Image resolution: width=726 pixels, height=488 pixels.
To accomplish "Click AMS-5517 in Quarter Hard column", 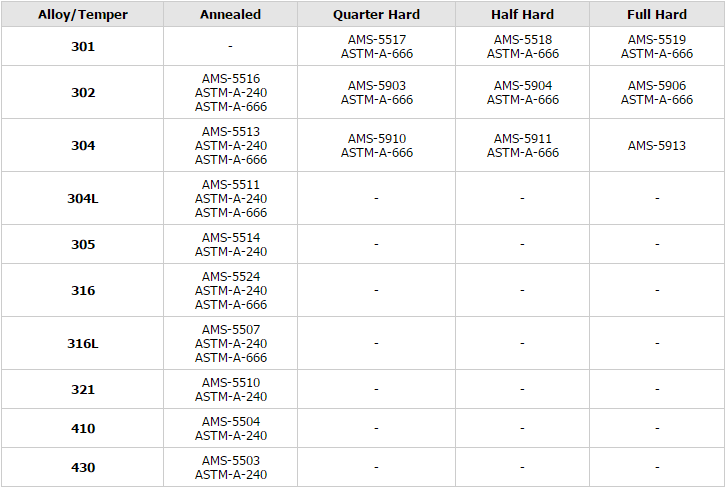I will point(377,39).
